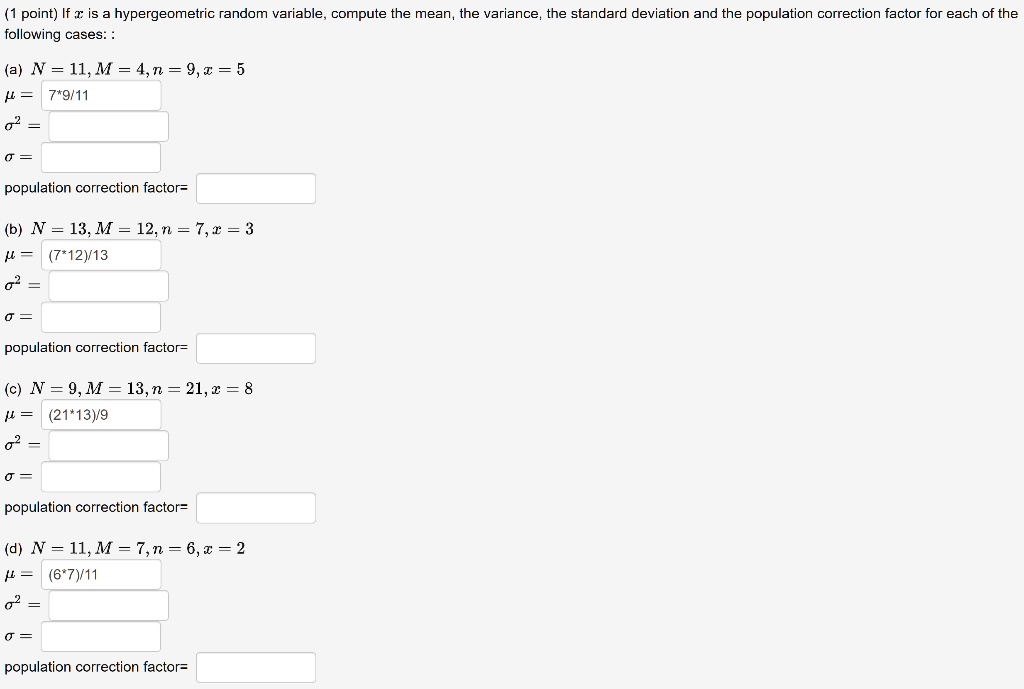Select the σ² box for part (d)
Viewport: 1024px width, 689px height.
(108, 605)
